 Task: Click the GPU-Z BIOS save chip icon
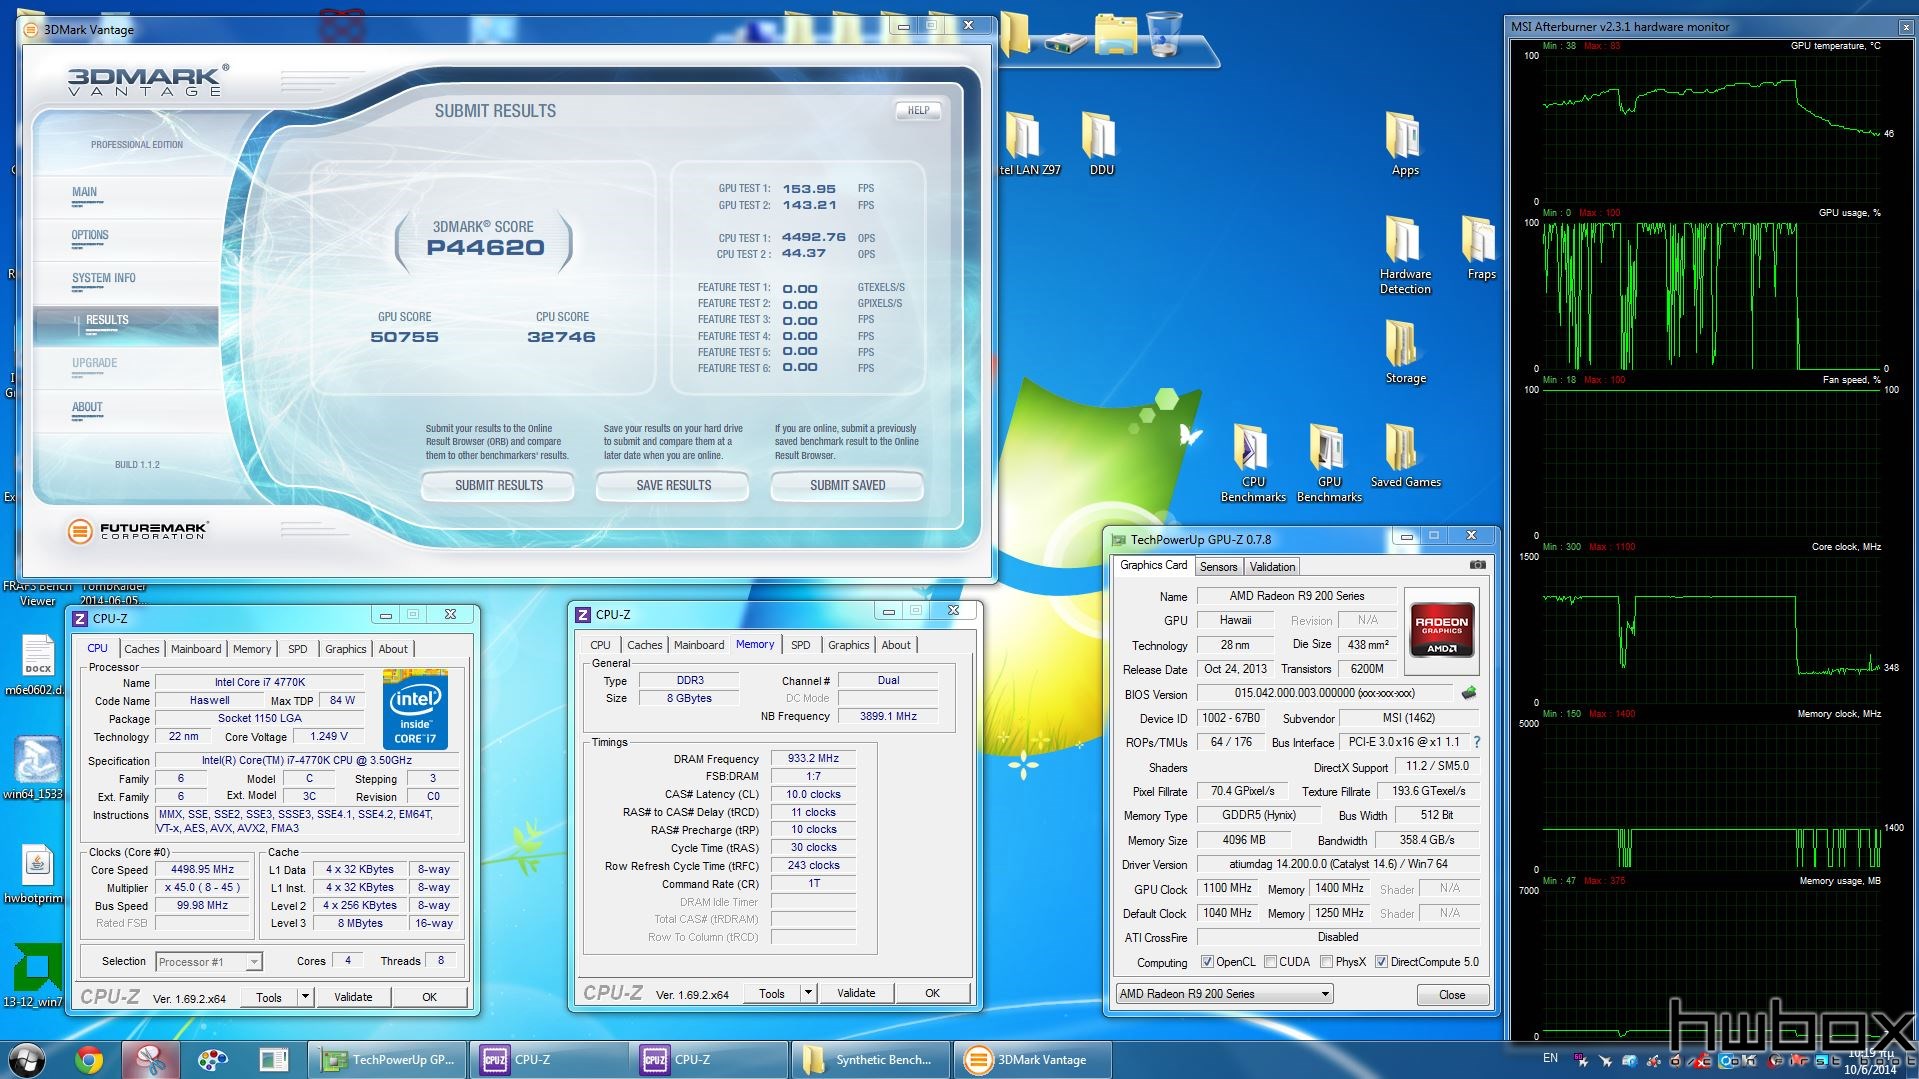point(1469,693)
